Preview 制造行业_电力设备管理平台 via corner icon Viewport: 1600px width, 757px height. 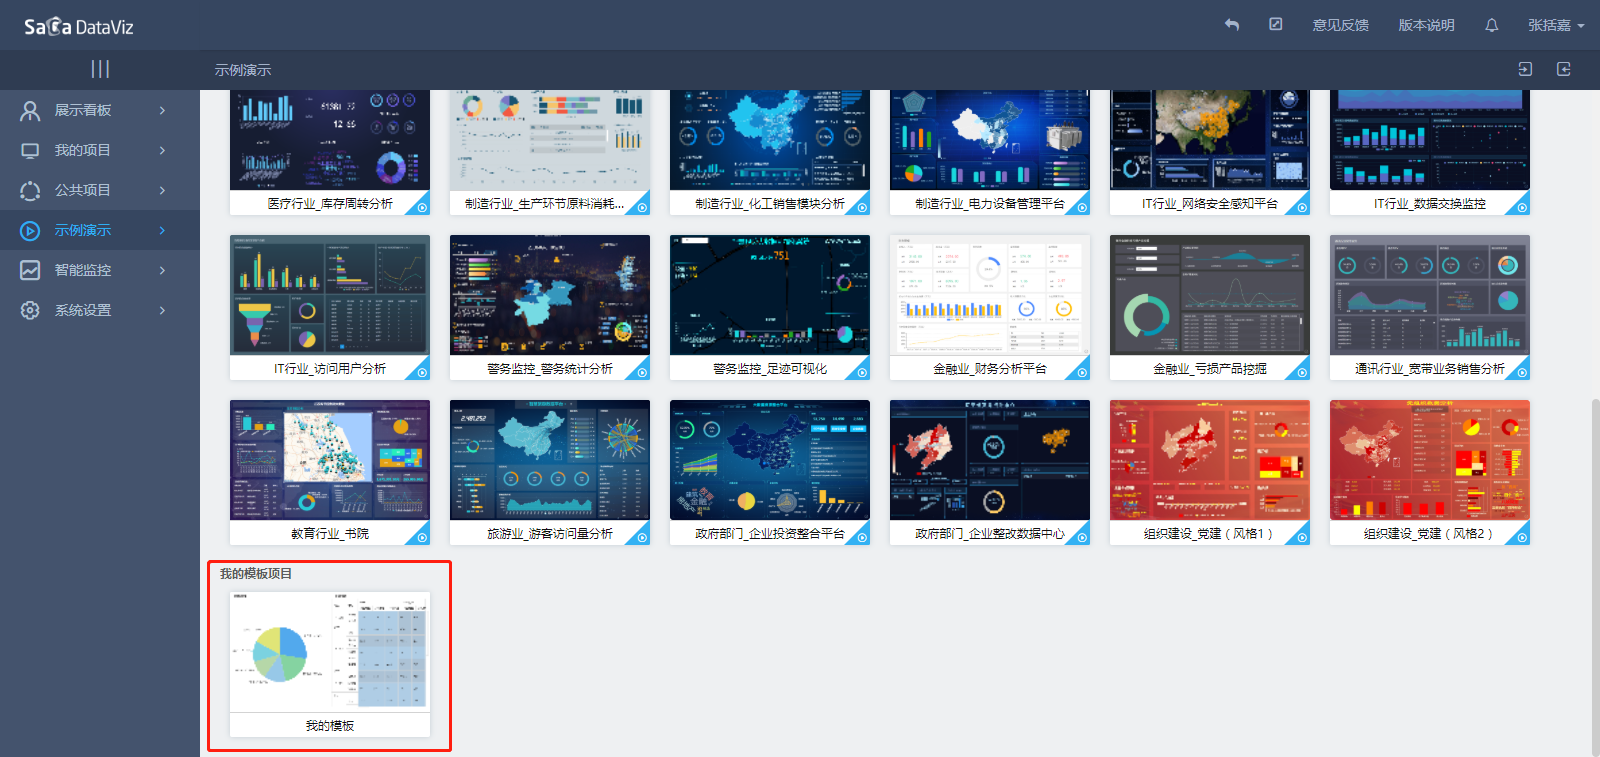coord(1082,207)
